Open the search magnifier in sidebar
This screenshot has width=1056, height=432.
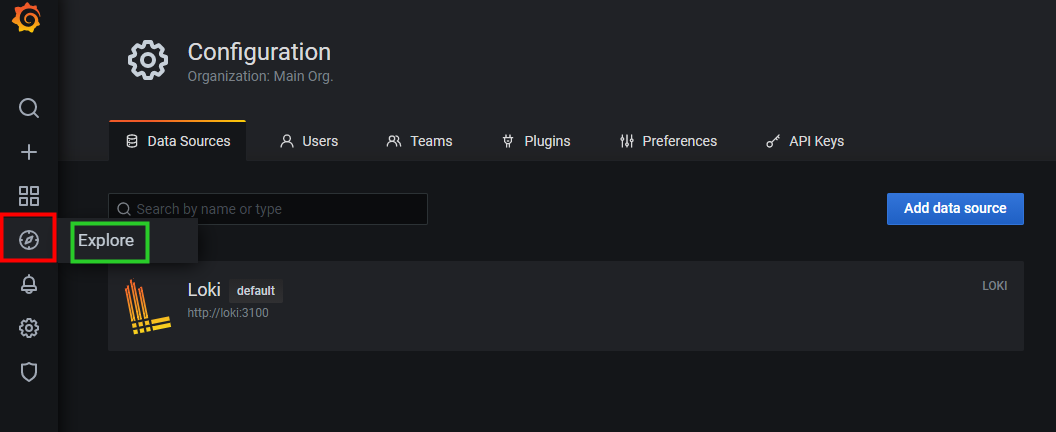pyautogui.click(x=28, y=108)
